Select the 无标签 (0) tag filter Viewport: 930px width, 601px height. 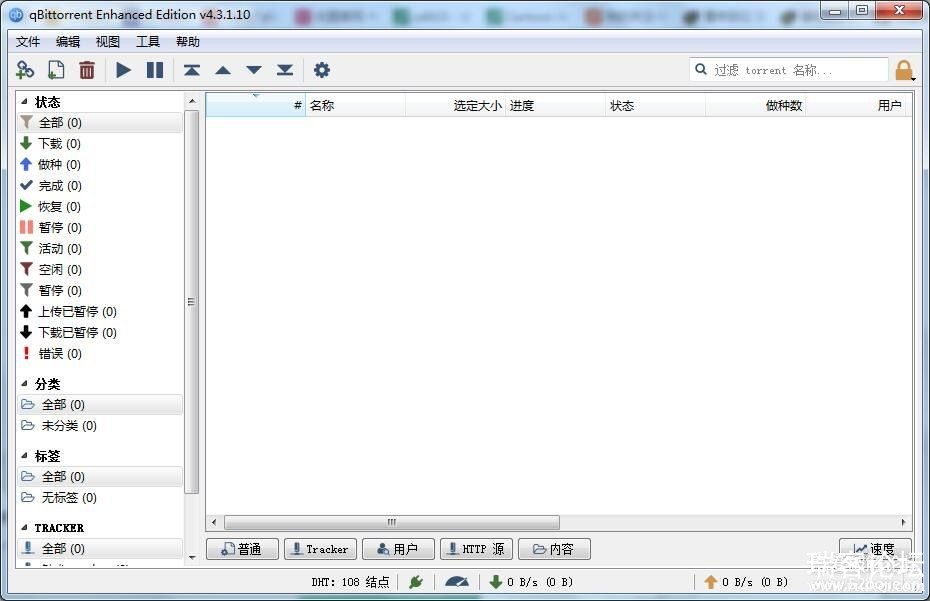[100, 497]
